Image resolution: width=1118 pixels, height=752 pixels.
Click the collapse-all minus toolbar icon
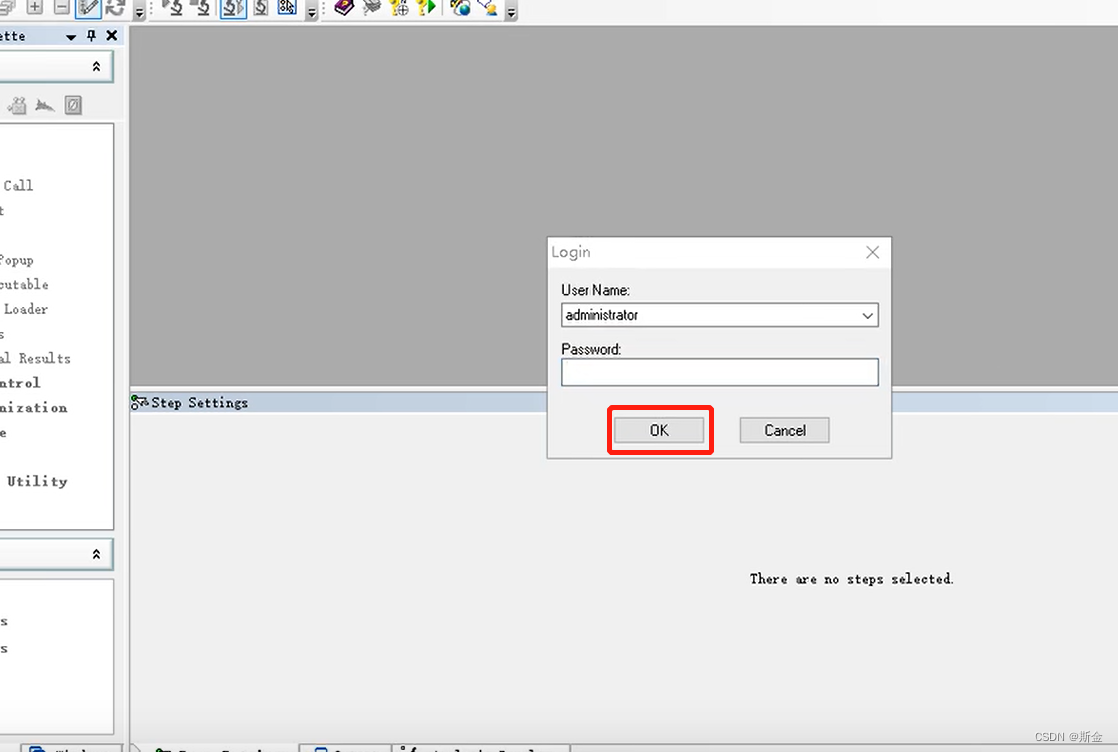click(61, 7)
